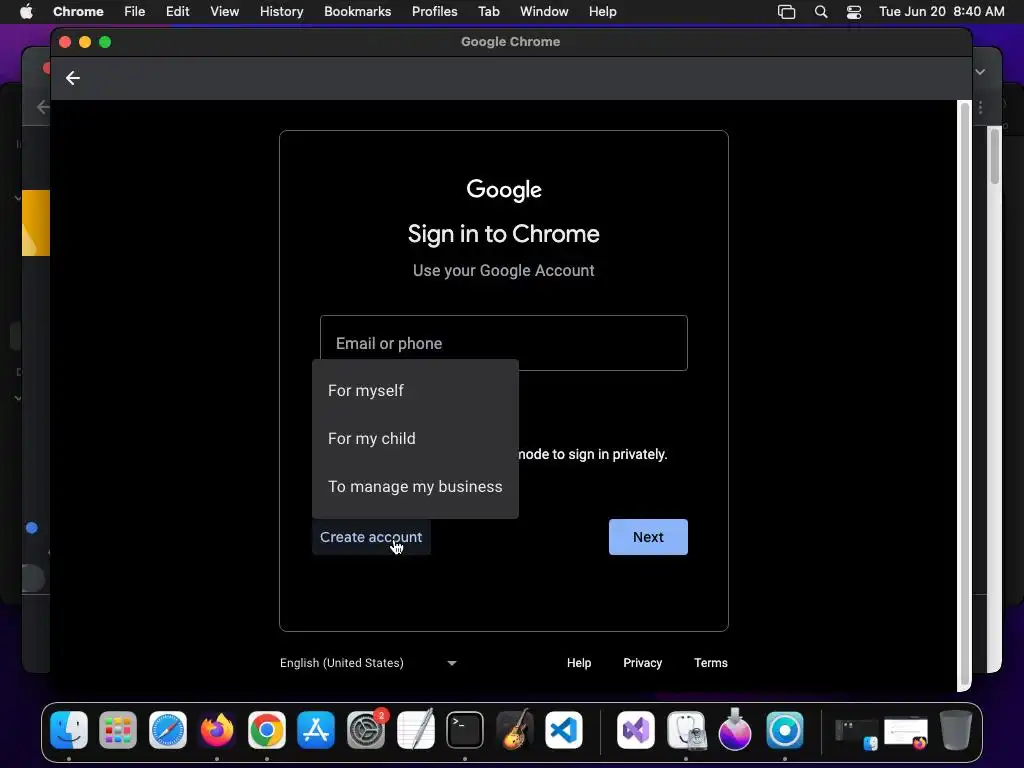The image size is (1024, 768).
Task: Choose 'To manage my business' option
Action: coord(415,487)
